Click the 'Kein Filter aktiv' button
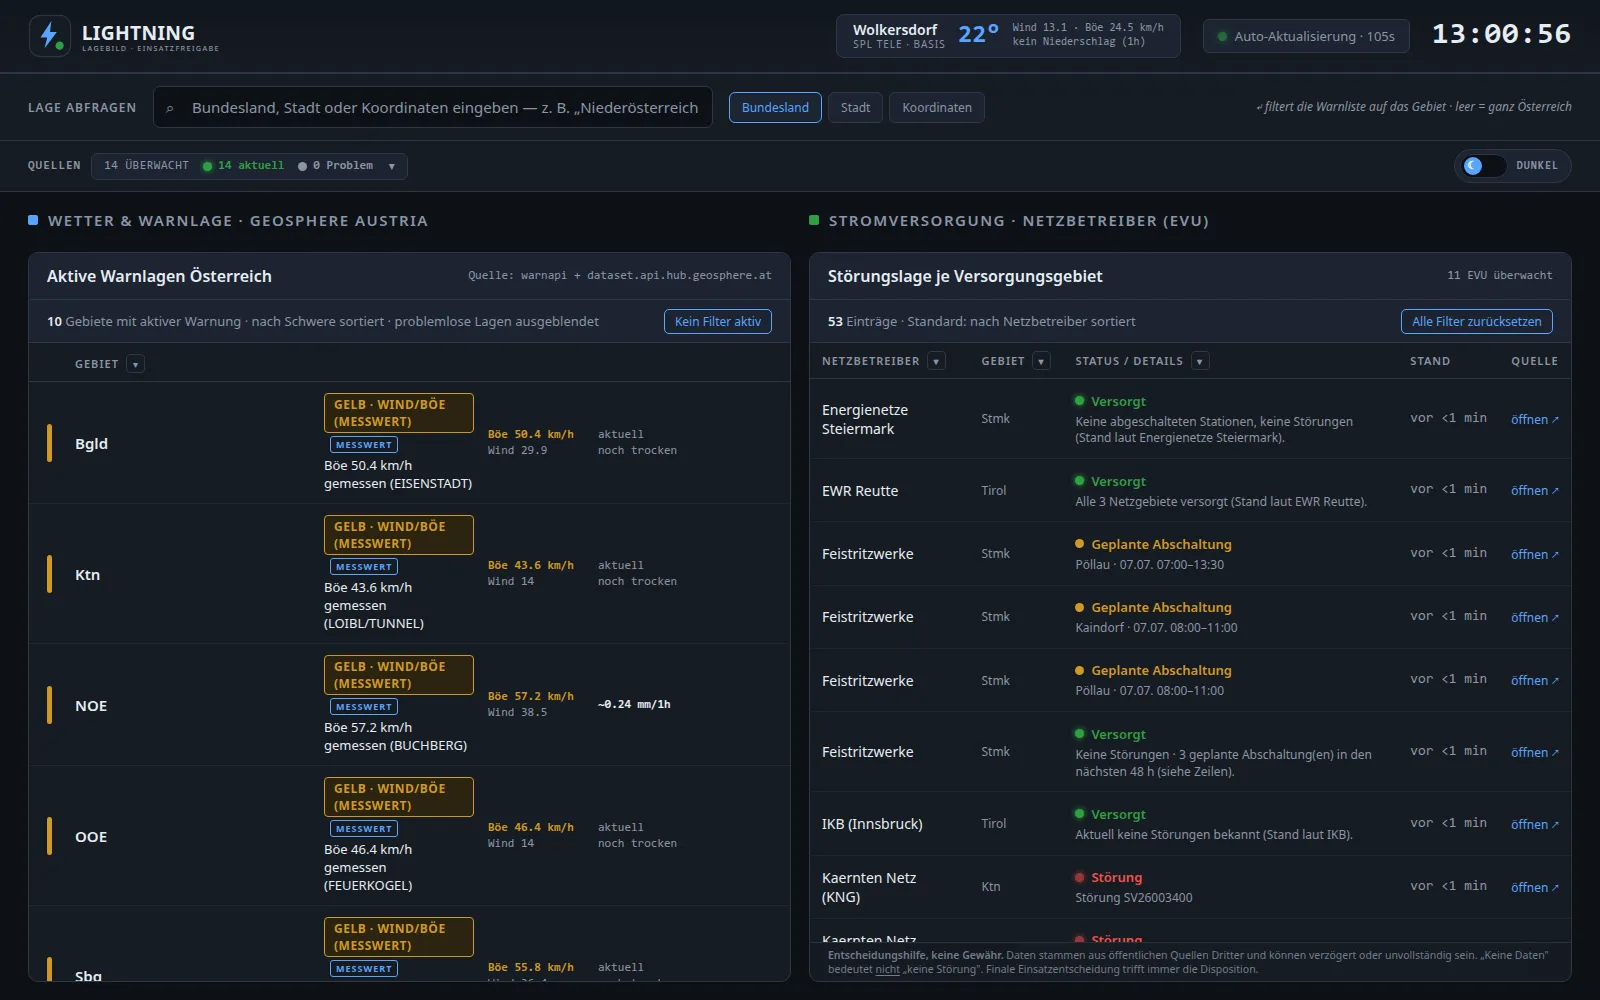This screenshot has width=1600, height=1000. [718, 321]
